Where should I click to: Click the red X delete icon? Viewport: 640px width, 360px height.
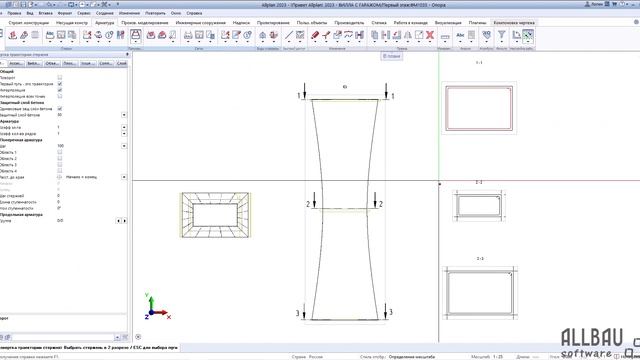tap(430, 35)
